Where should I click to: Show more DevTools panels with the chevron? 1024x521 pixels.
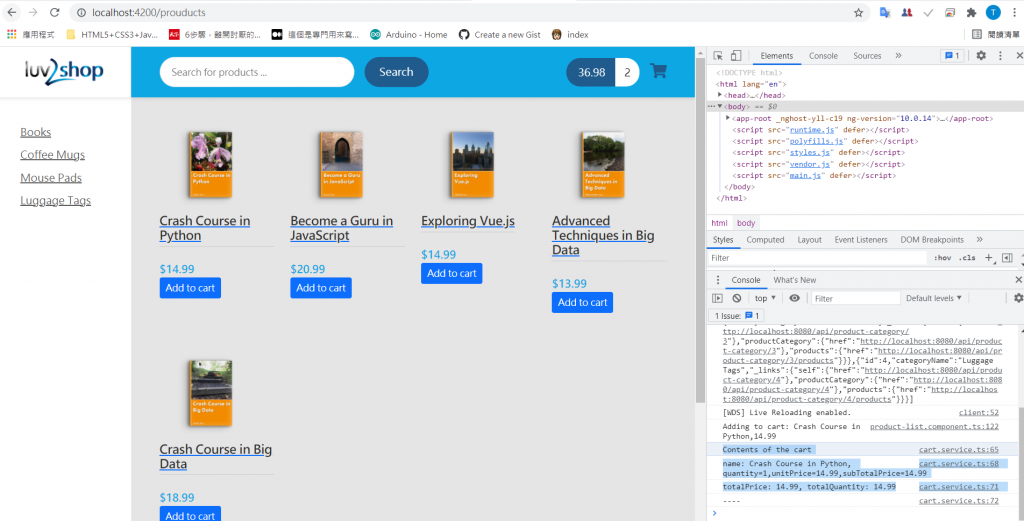pyautogui.click(x=898, y=55)
